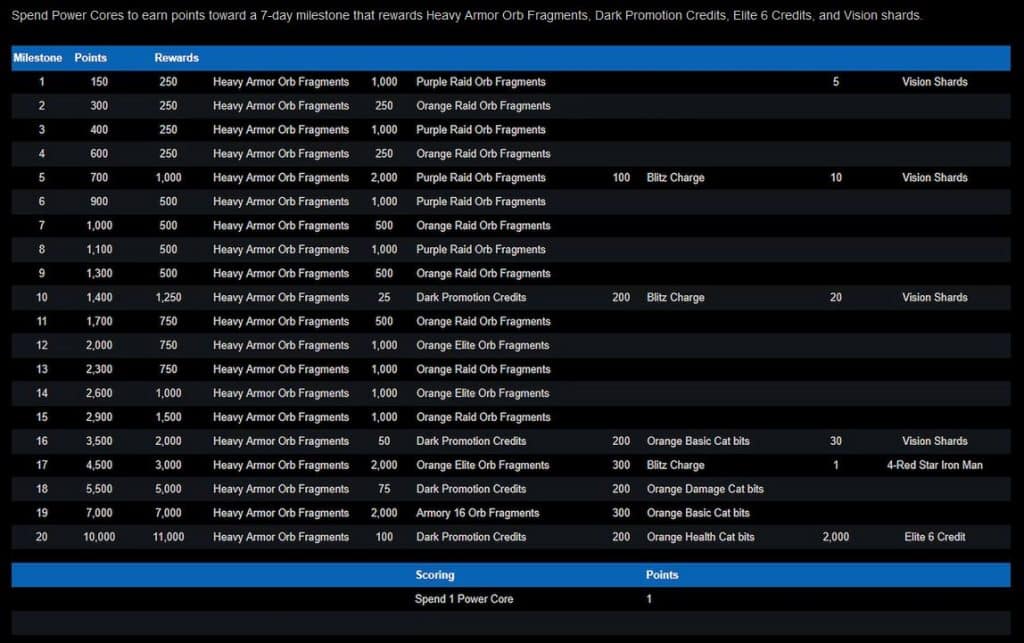Click the "Spend Power Cores to earn points" description
The image size is (1024, 643).
[x=466, y=16]
